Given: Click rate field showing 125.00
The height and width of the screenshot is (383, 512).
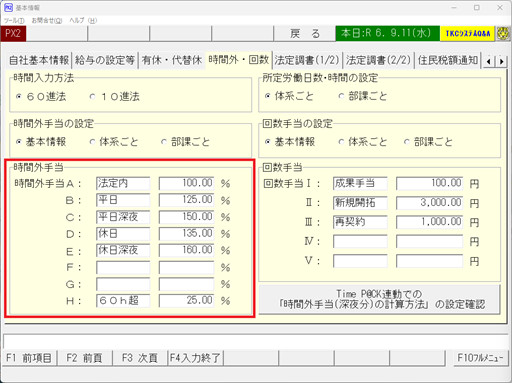Looking at the screenshot, I should click(187, 200).
